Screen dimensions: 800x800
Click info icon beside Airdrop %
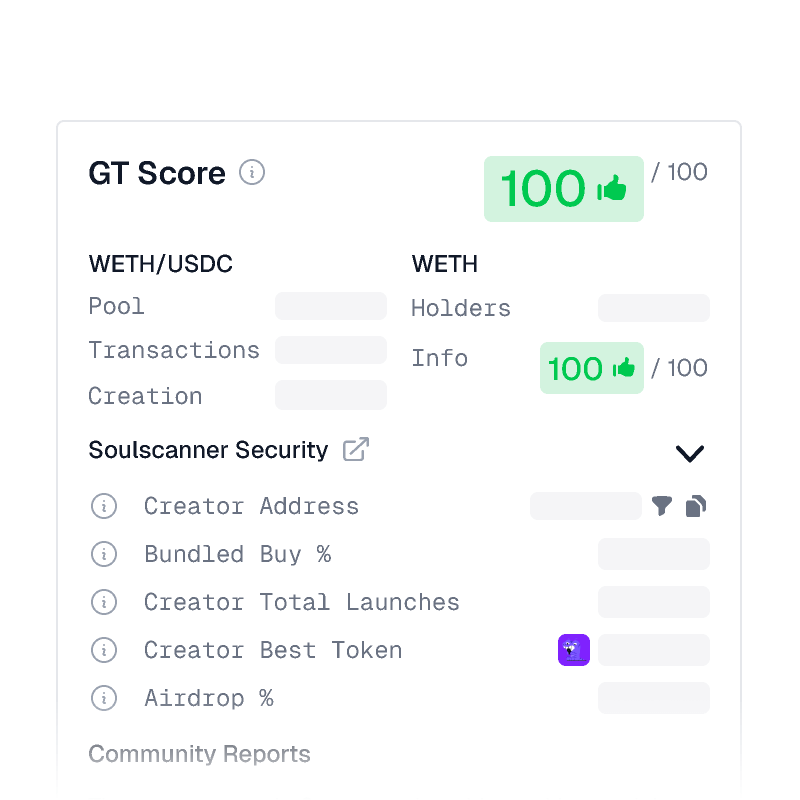point(104,698)
